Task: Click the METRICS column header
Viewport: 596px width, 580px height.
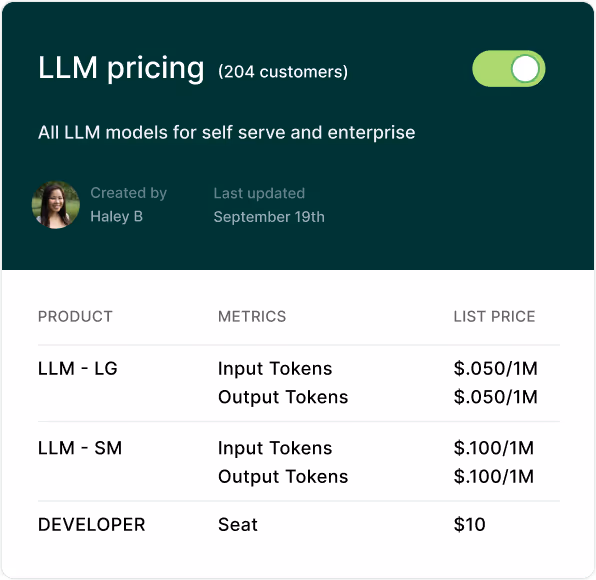Action: [252, 316]
